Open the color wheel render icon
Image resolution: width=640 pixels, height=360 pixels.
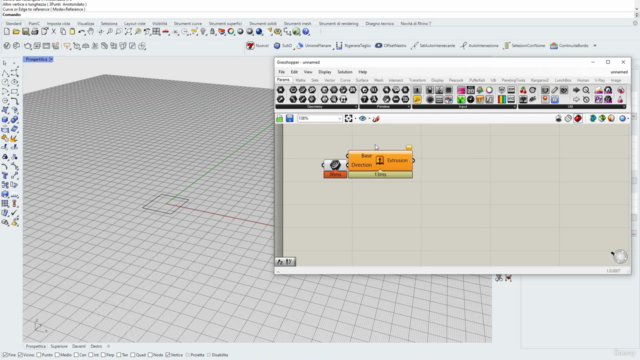231,31
